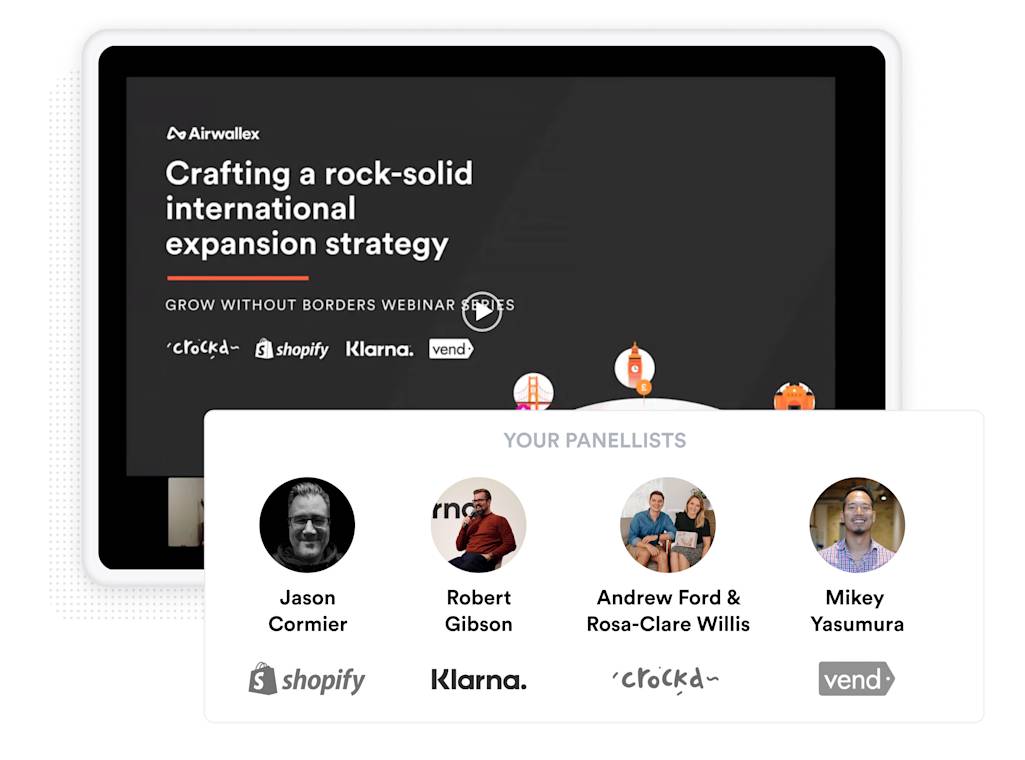Click the Shopify logo under Jason Cormier
This screenshot has width=1025, height=760.
[307, 679]
